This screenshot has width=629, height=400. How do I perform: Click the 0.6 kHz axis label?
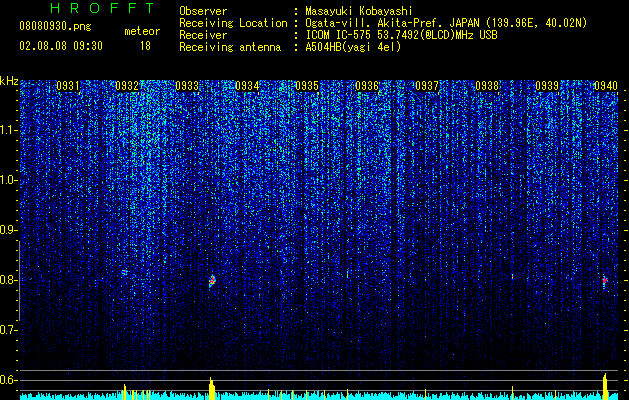pos(7,380)
